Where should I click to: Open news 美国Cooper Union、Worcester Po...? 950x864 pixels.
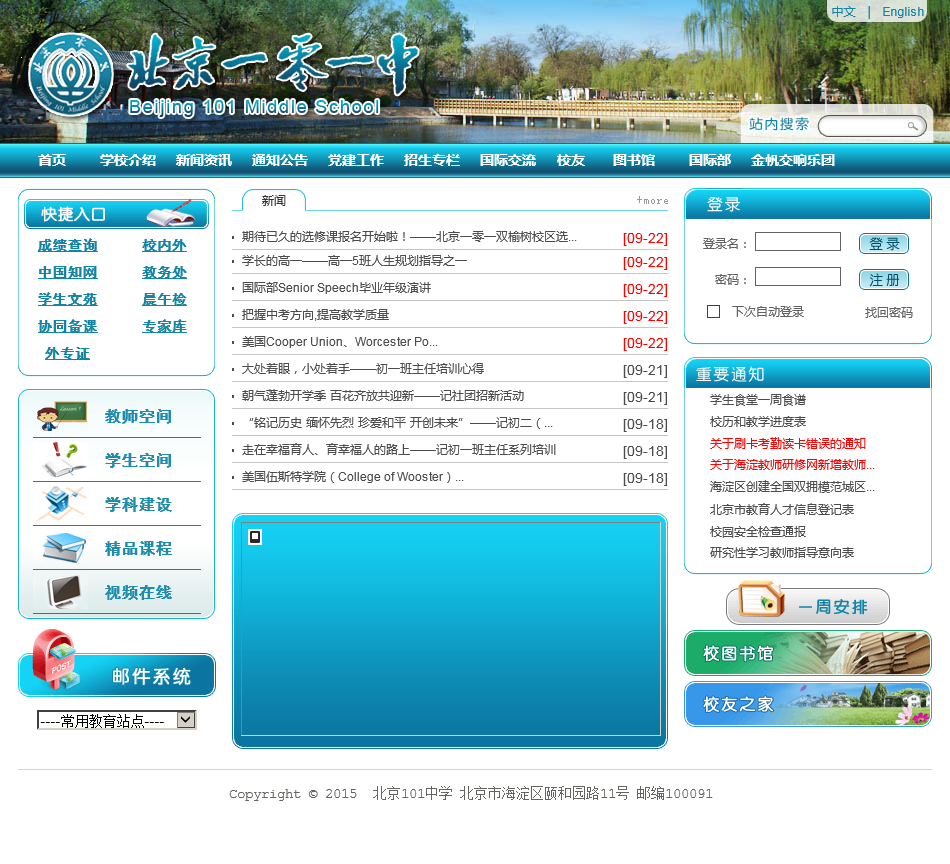[339, 342]
